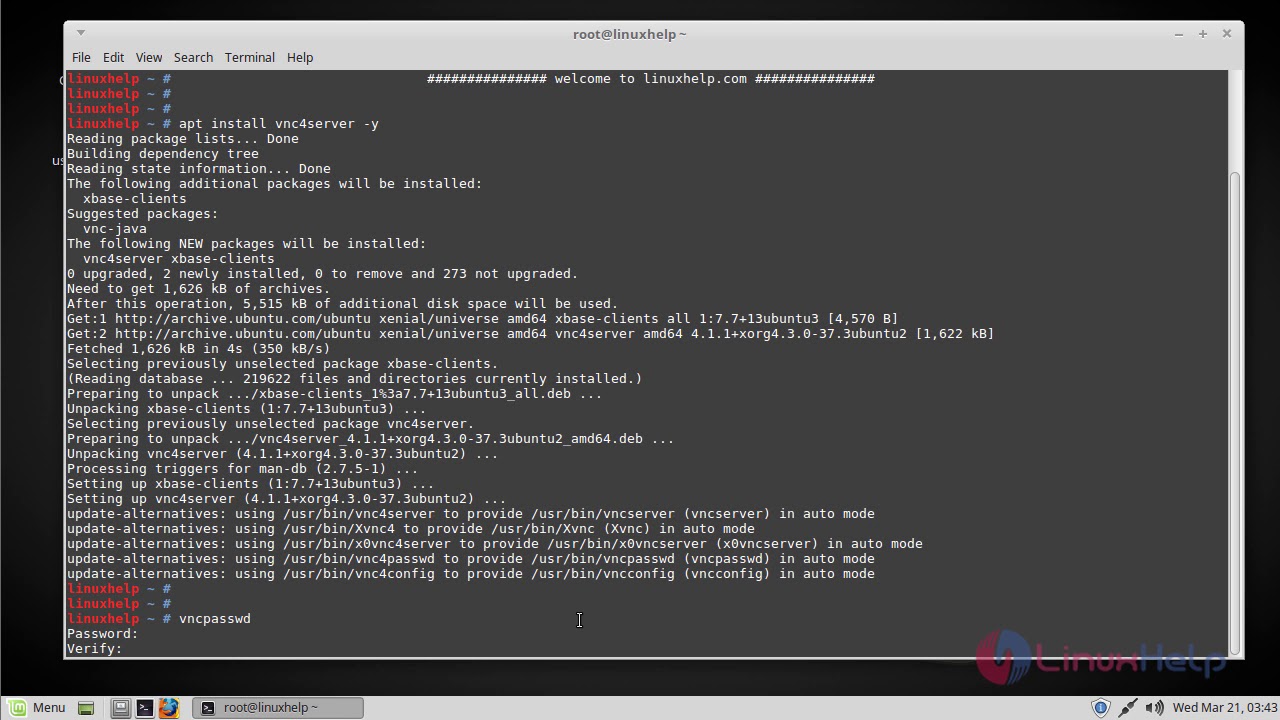Launch the file manager from panel launcher
The height and width of the screenshot is (720, 1280).
pyautogui.click(x=120, y=708)
